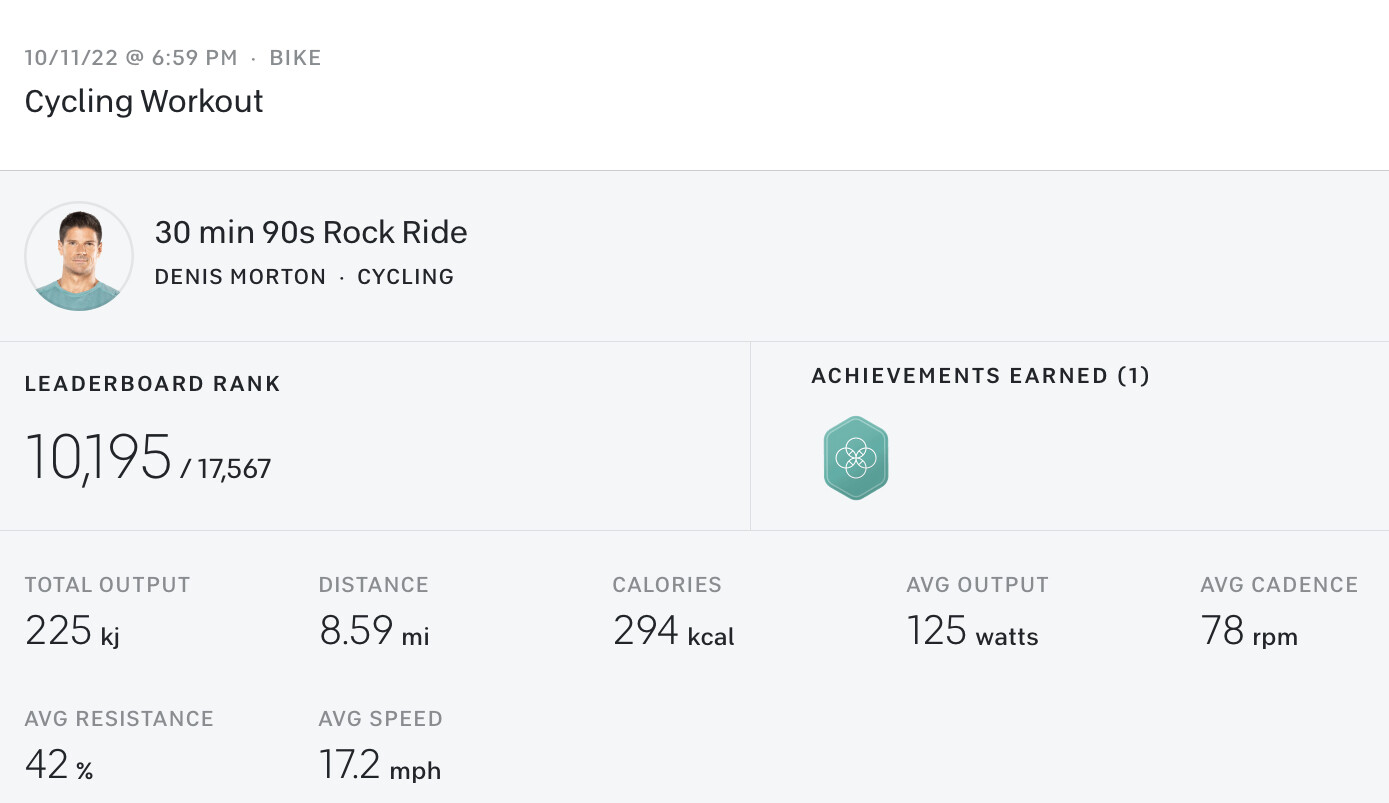Screen dimensions: 1389x803
Task: Select the Distance 8.59 mi stat
Action: (375, 612)
